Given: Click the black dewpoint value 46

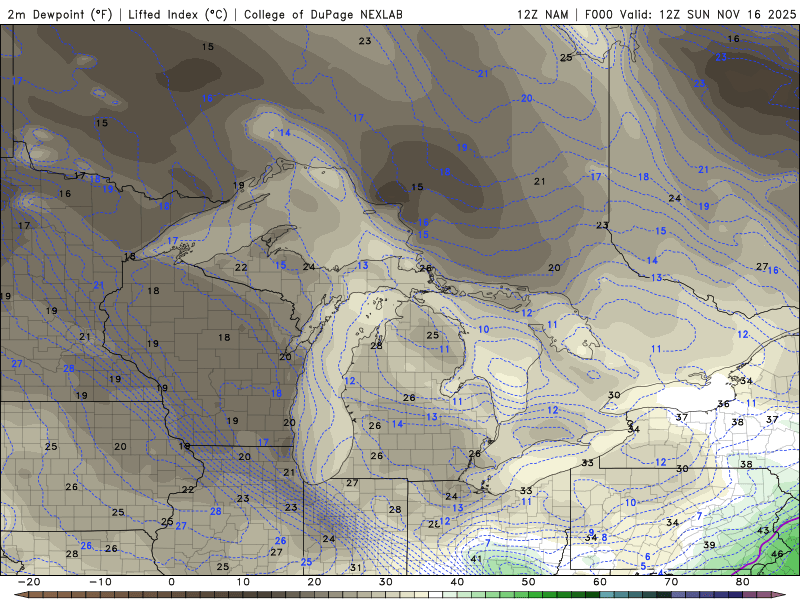Looking at the screenshot, I should tap(777, 554).
